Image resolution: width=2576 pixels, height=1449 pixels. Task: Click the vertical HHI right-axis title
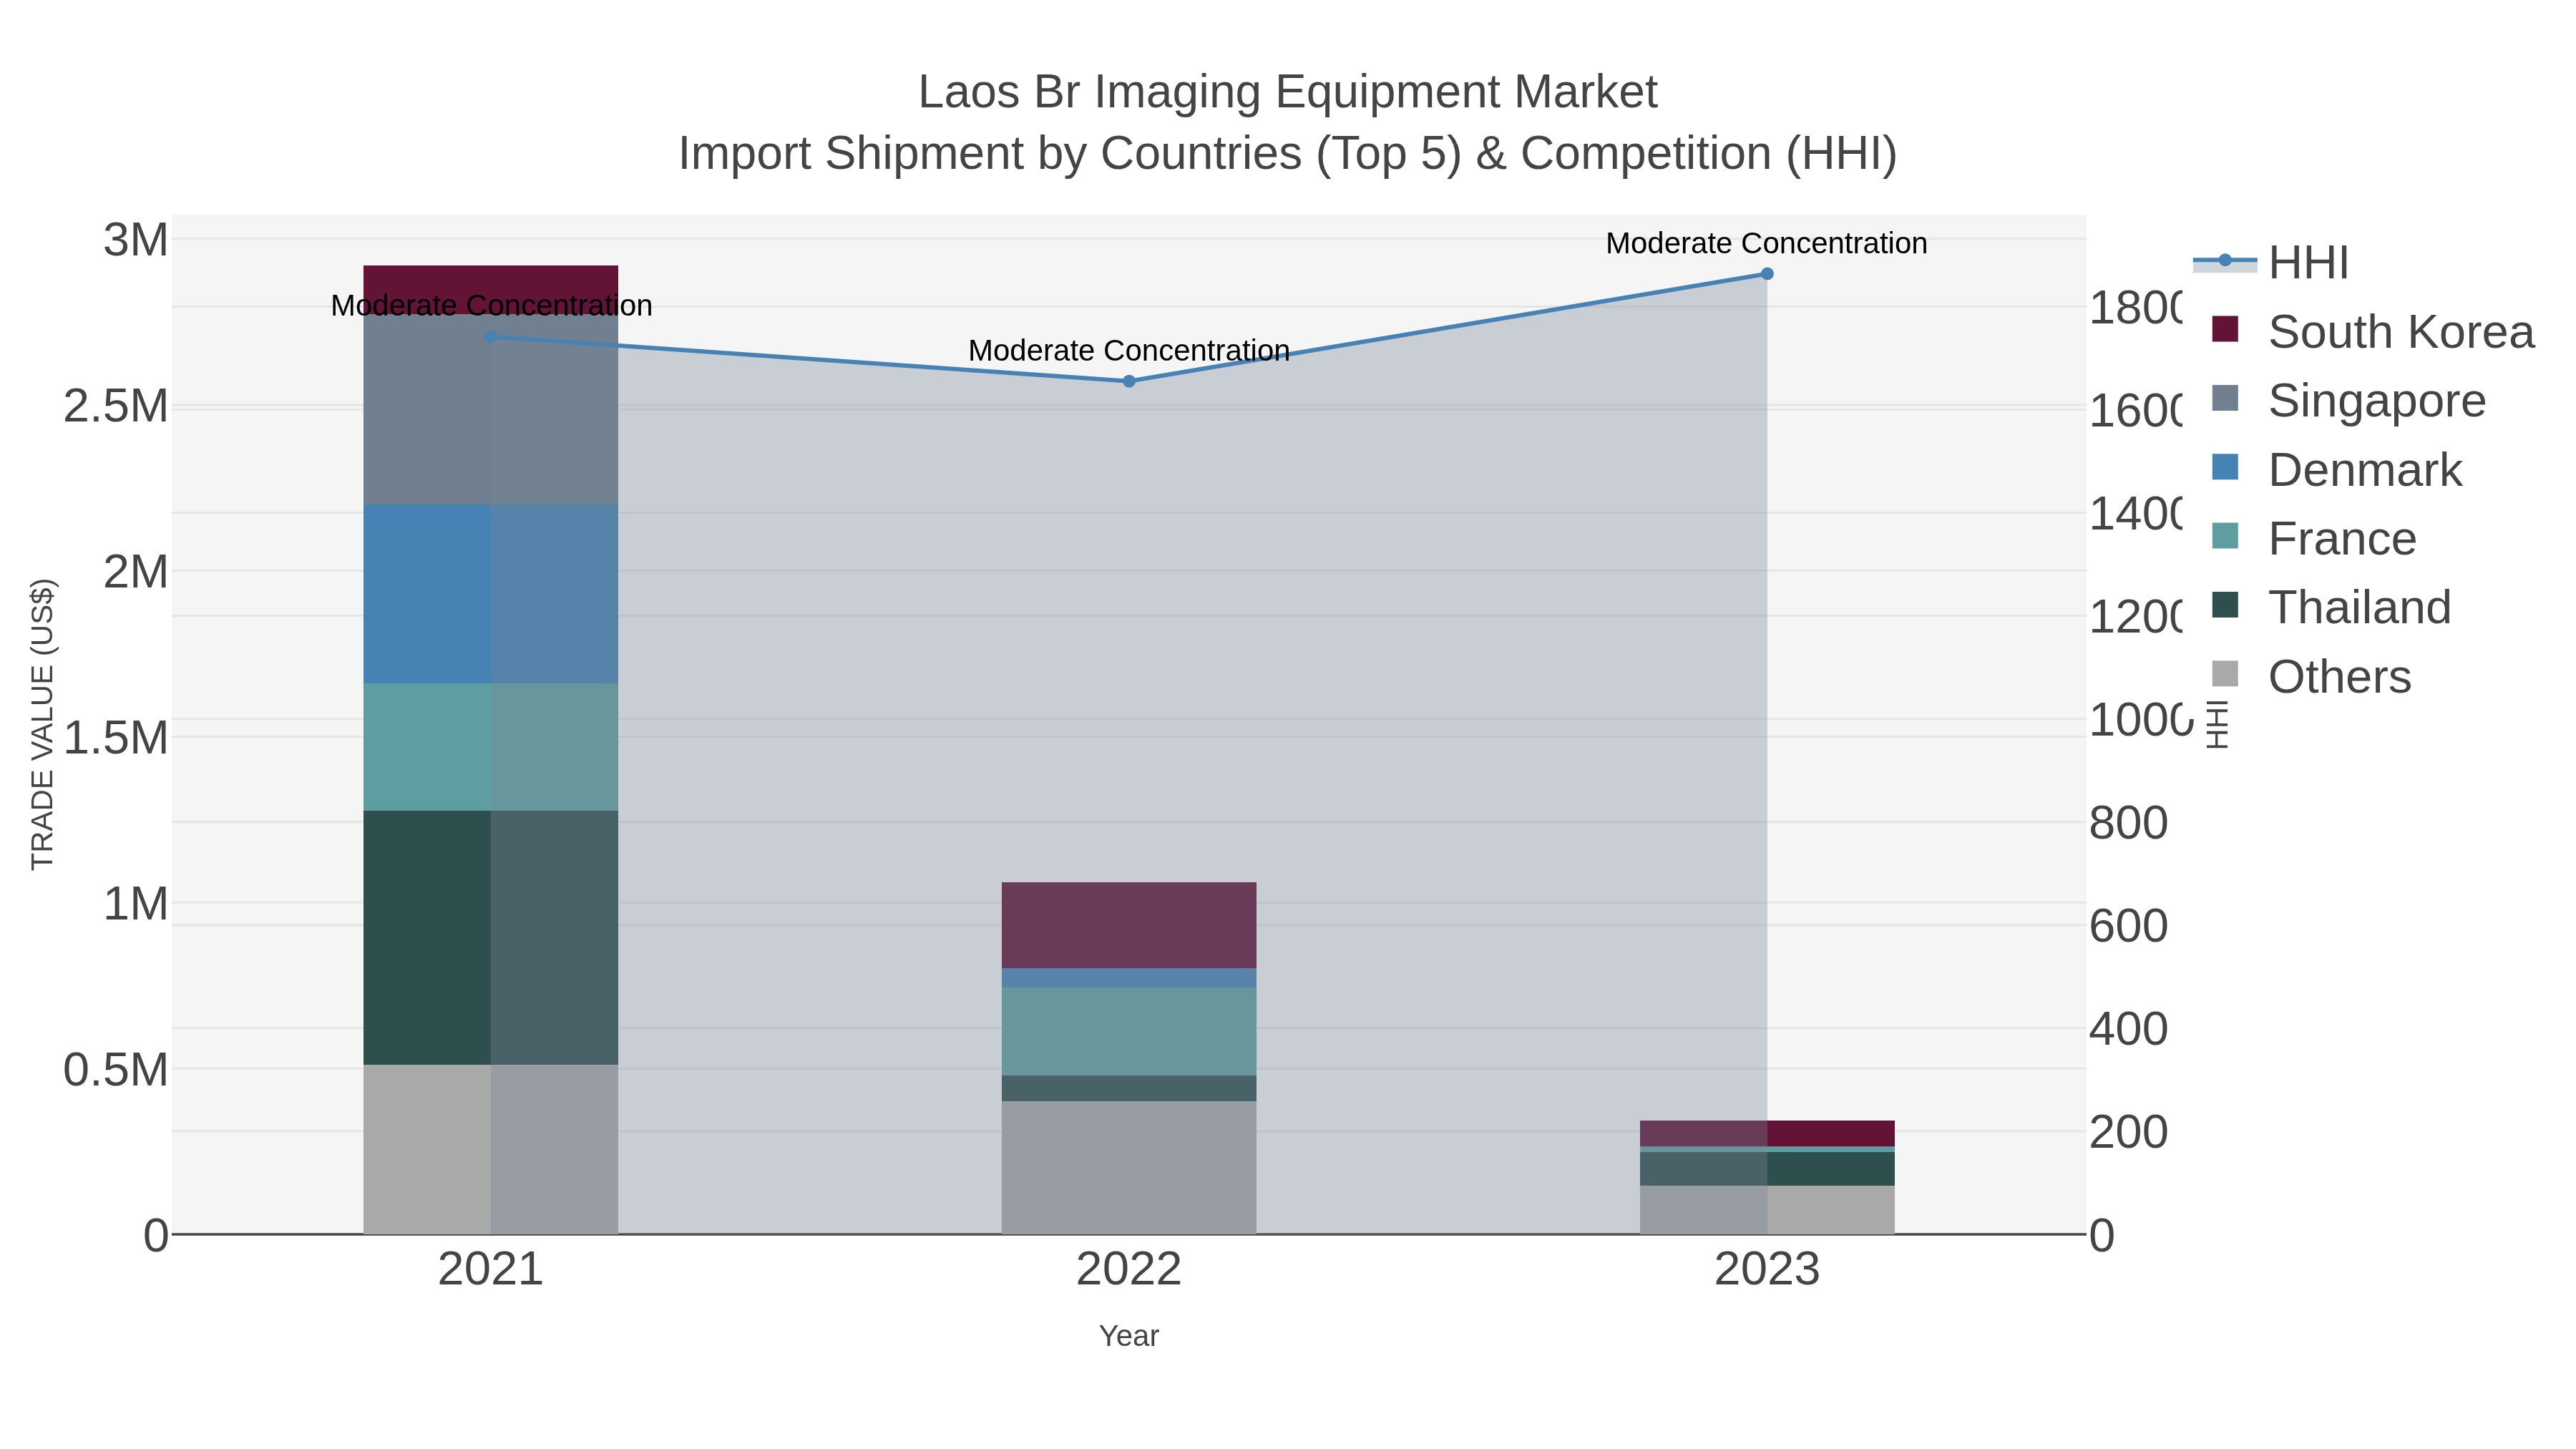click(x=2218, y=724)
